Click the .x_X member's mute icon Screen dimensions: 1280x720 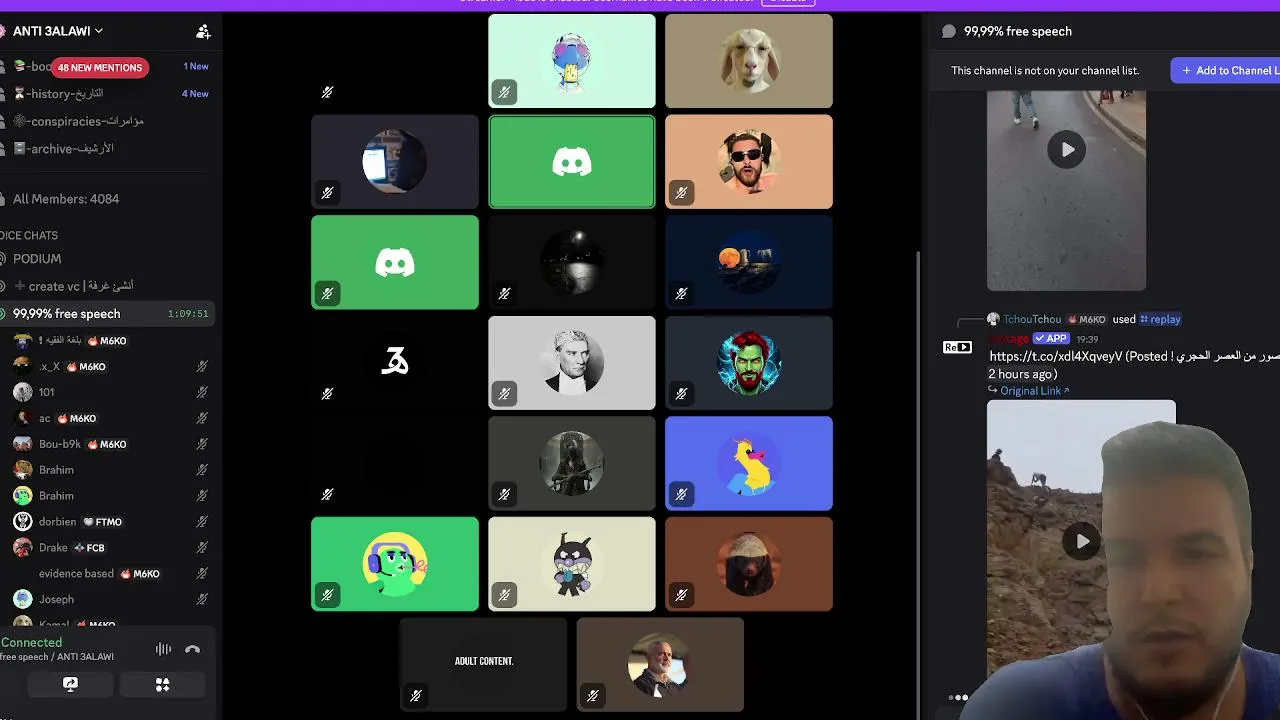(202, 367)
